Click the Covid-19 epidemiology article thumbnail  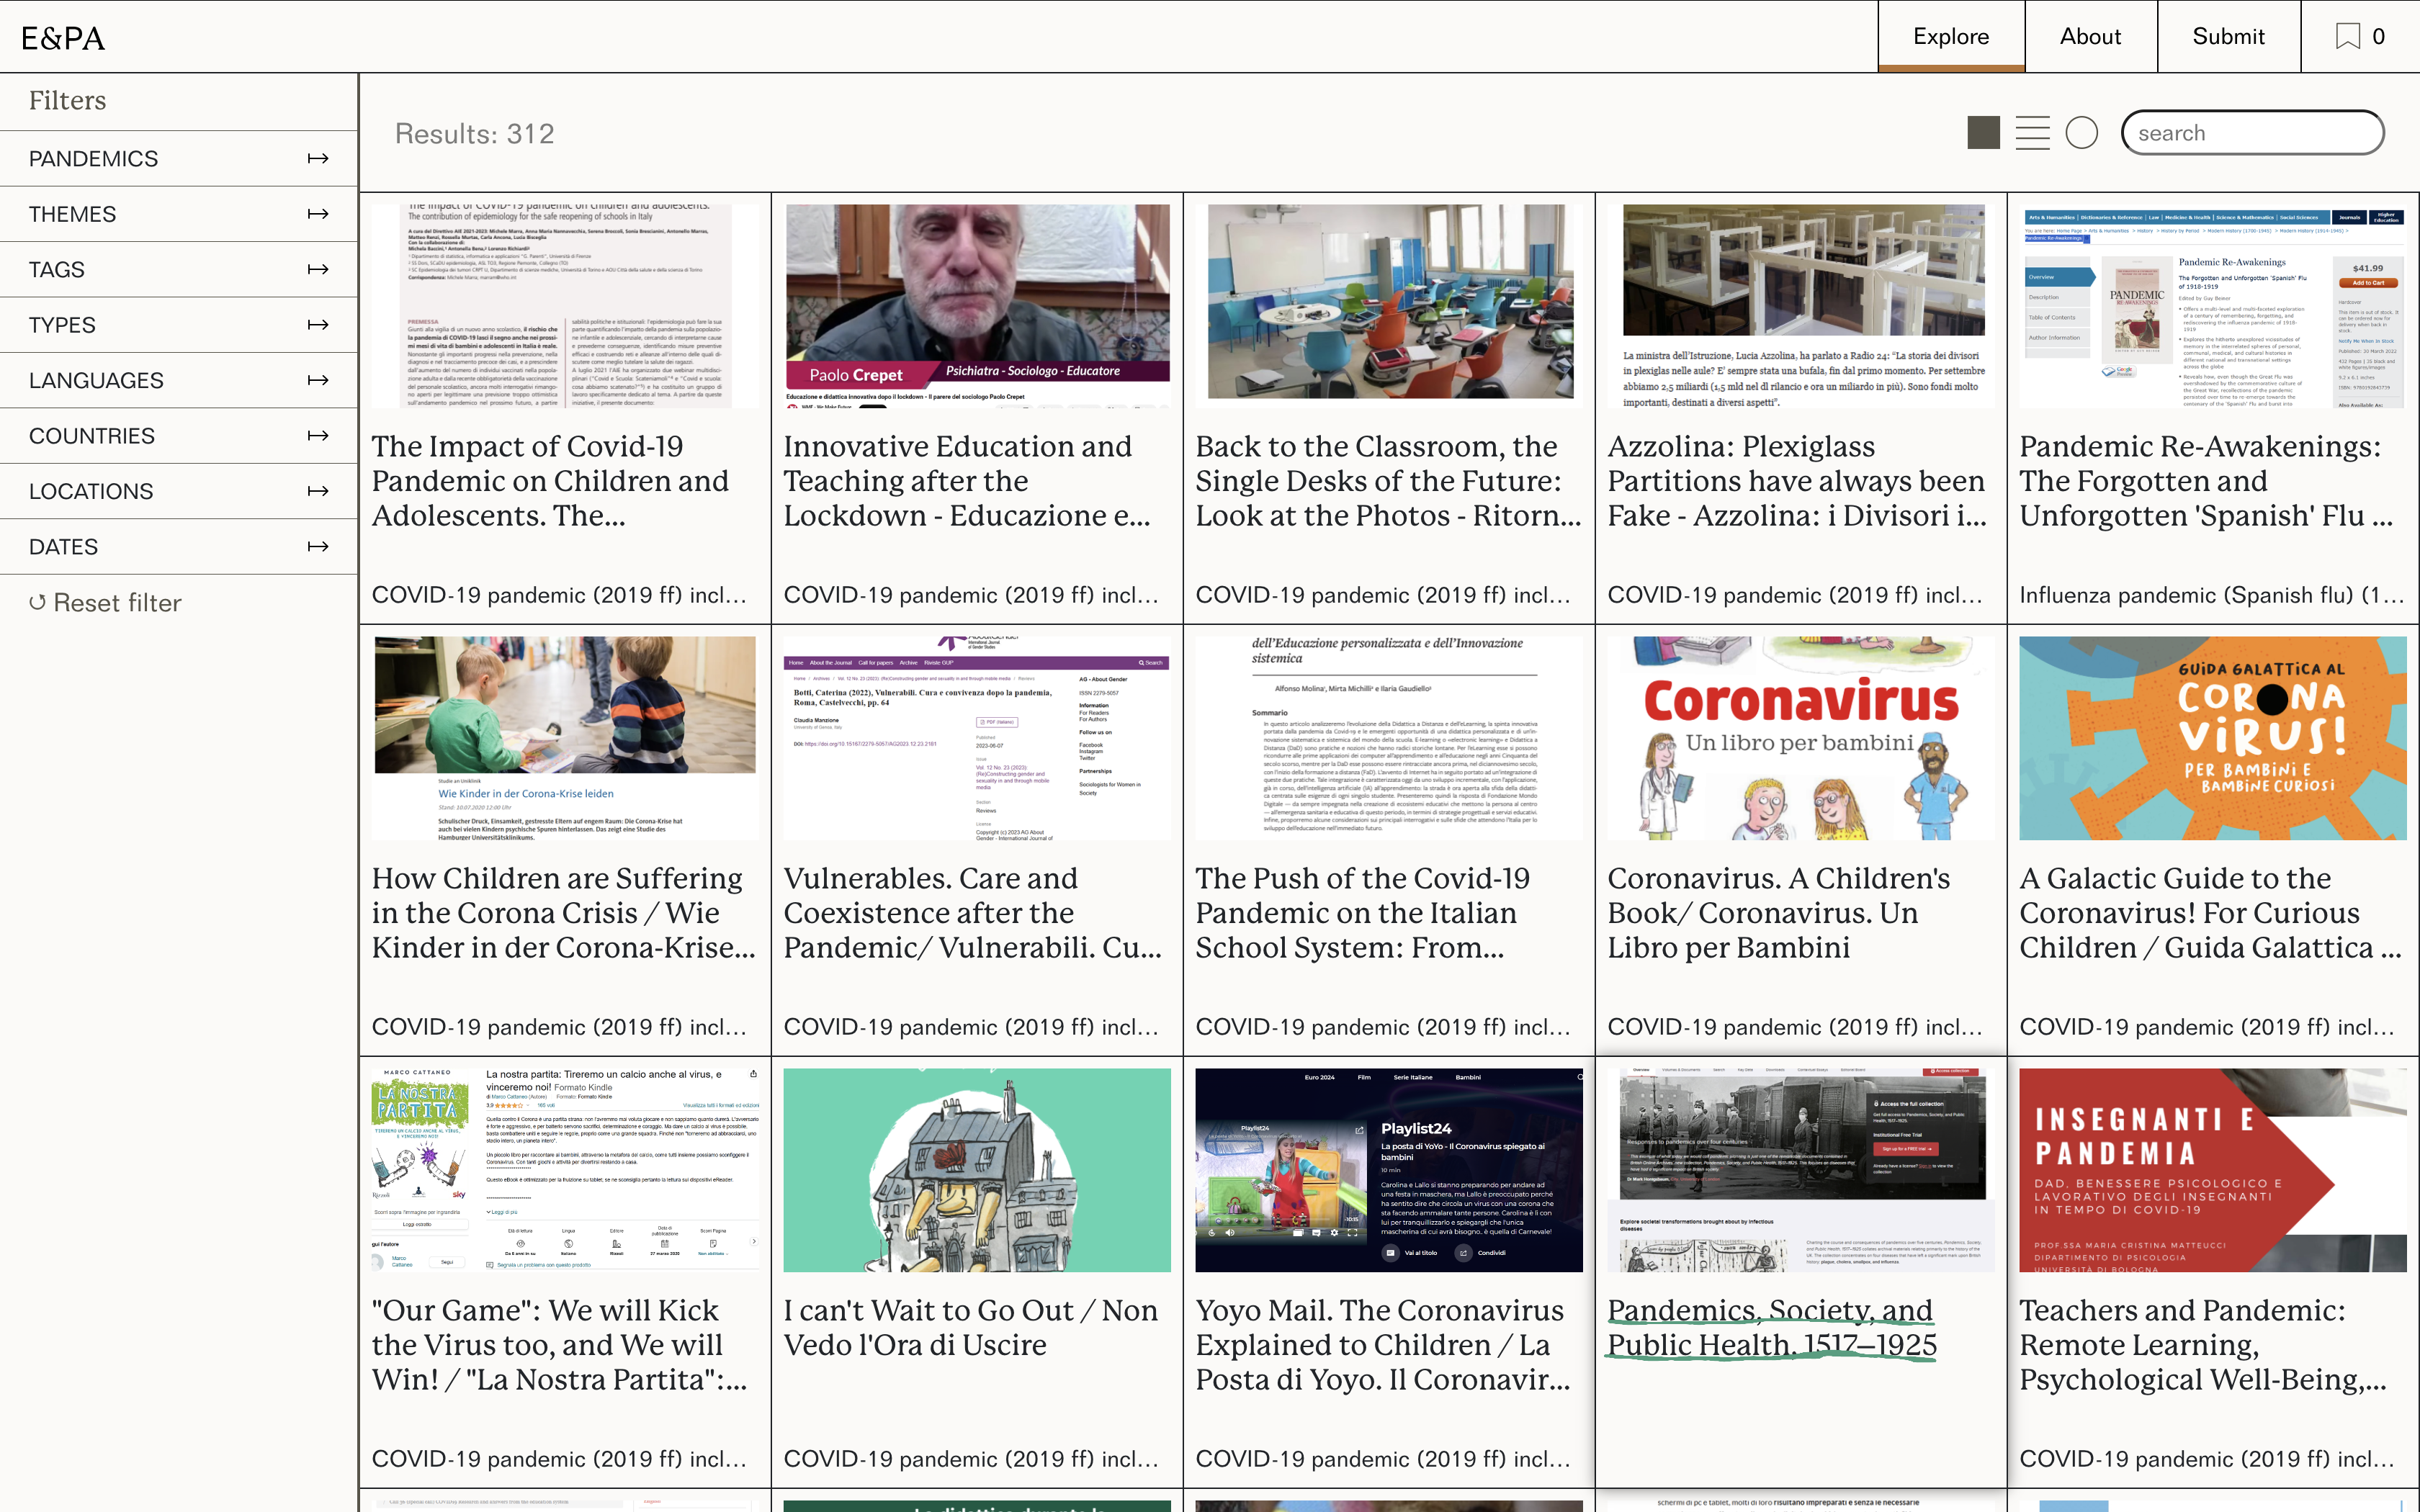[565, 306]
